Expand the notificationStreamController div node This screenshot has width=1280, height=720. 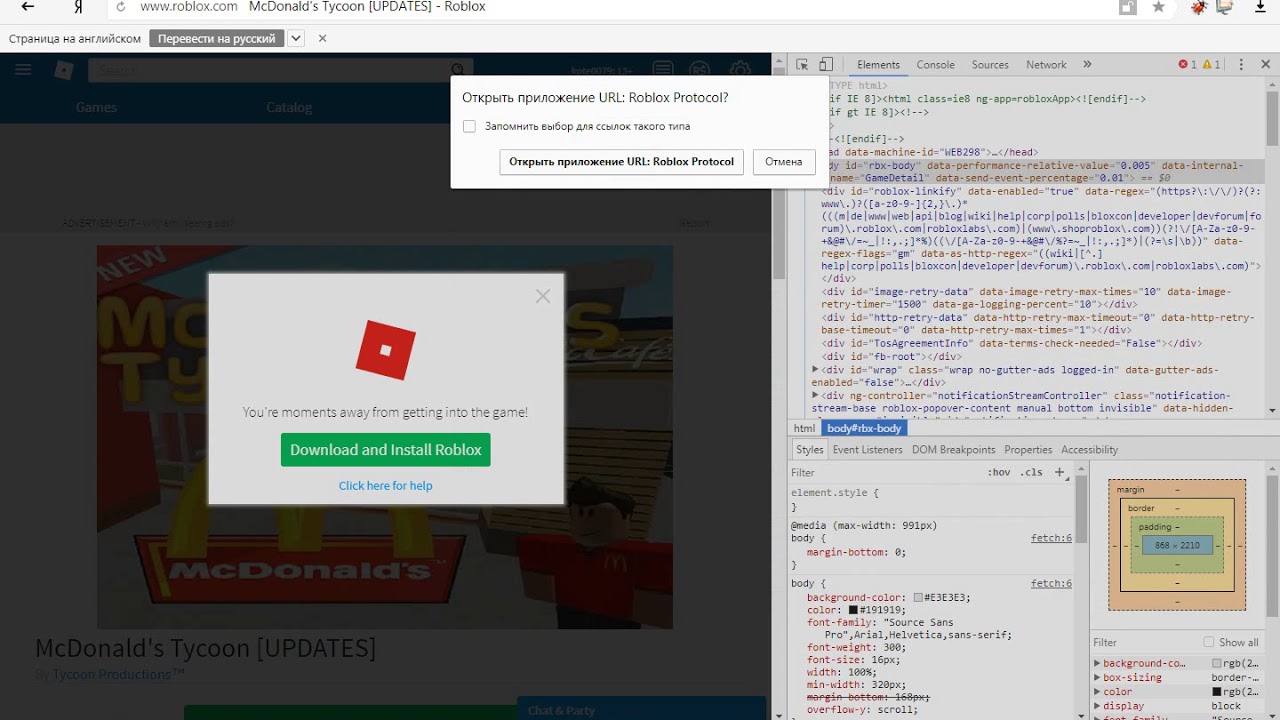(815, 396)
